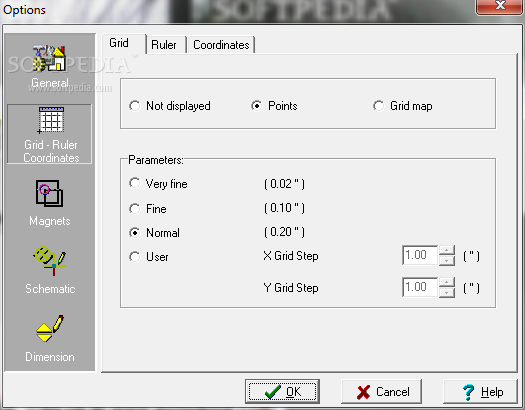The width and height of the screenshot is (525, 410).
Task: Choose the Fine grid parameter
Action: tap(148, 209)
